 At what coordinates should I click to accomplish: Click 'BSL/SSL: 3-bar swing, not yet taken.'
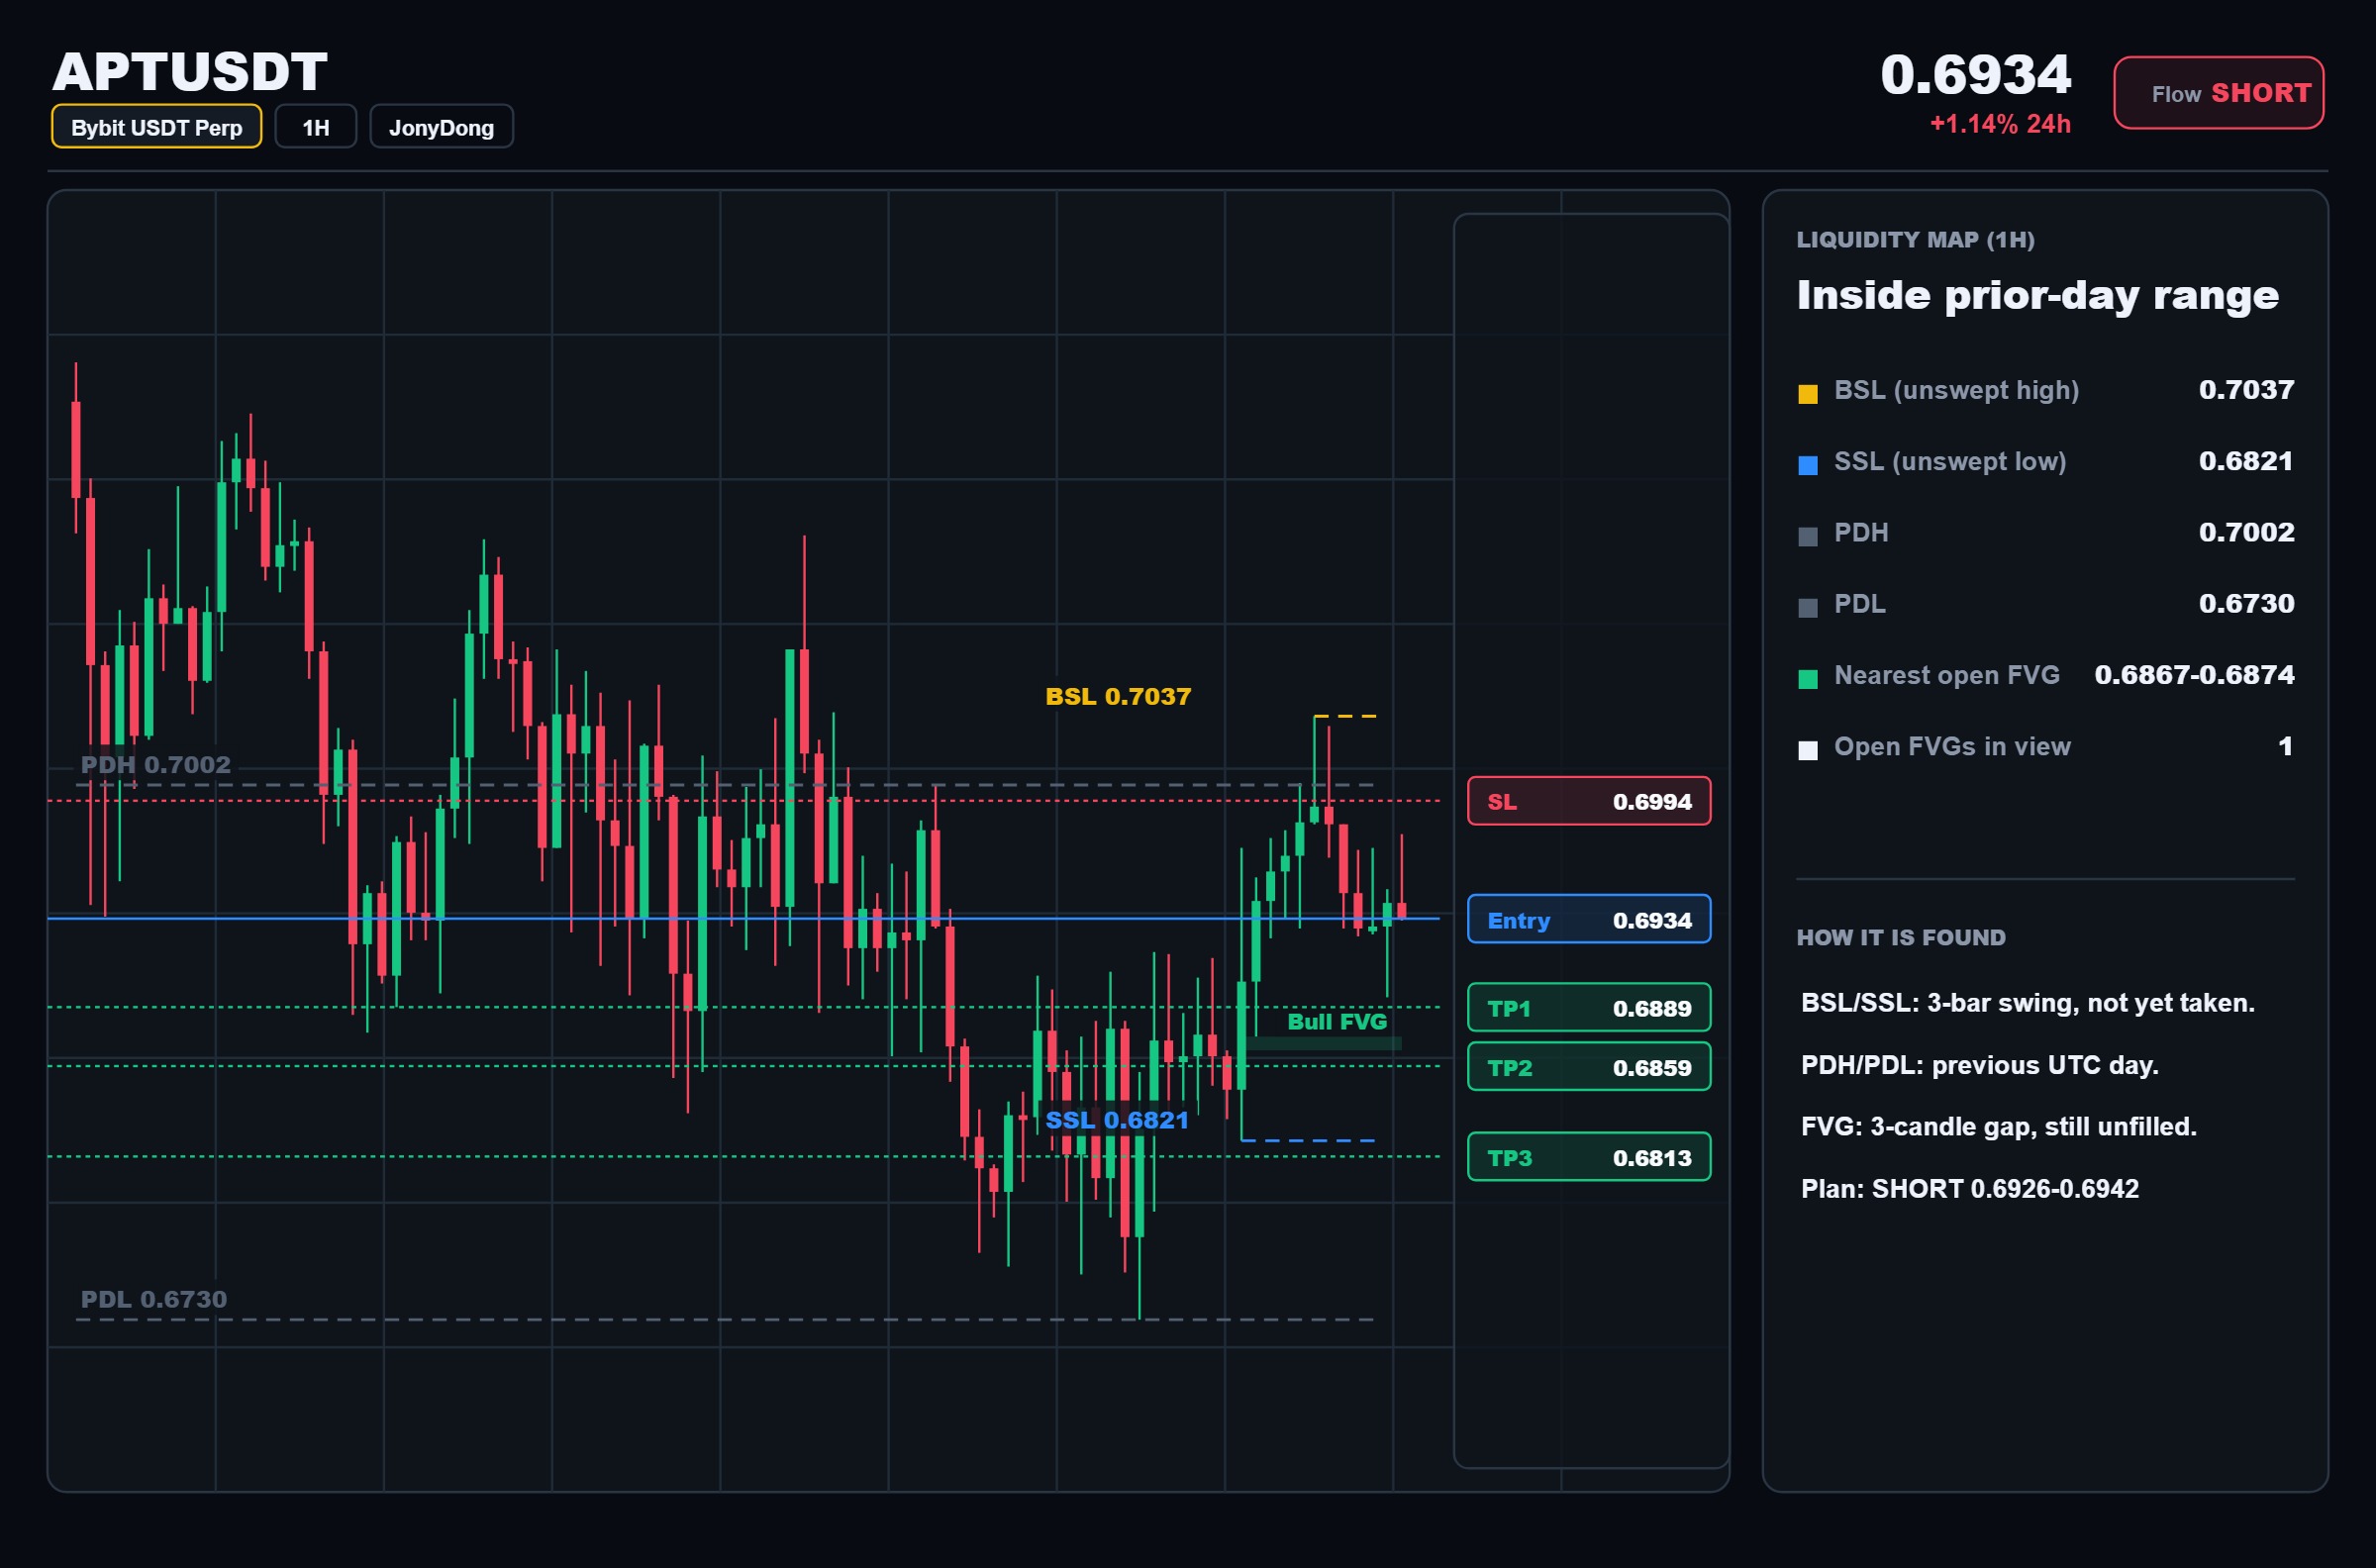click(2027, 1003)
